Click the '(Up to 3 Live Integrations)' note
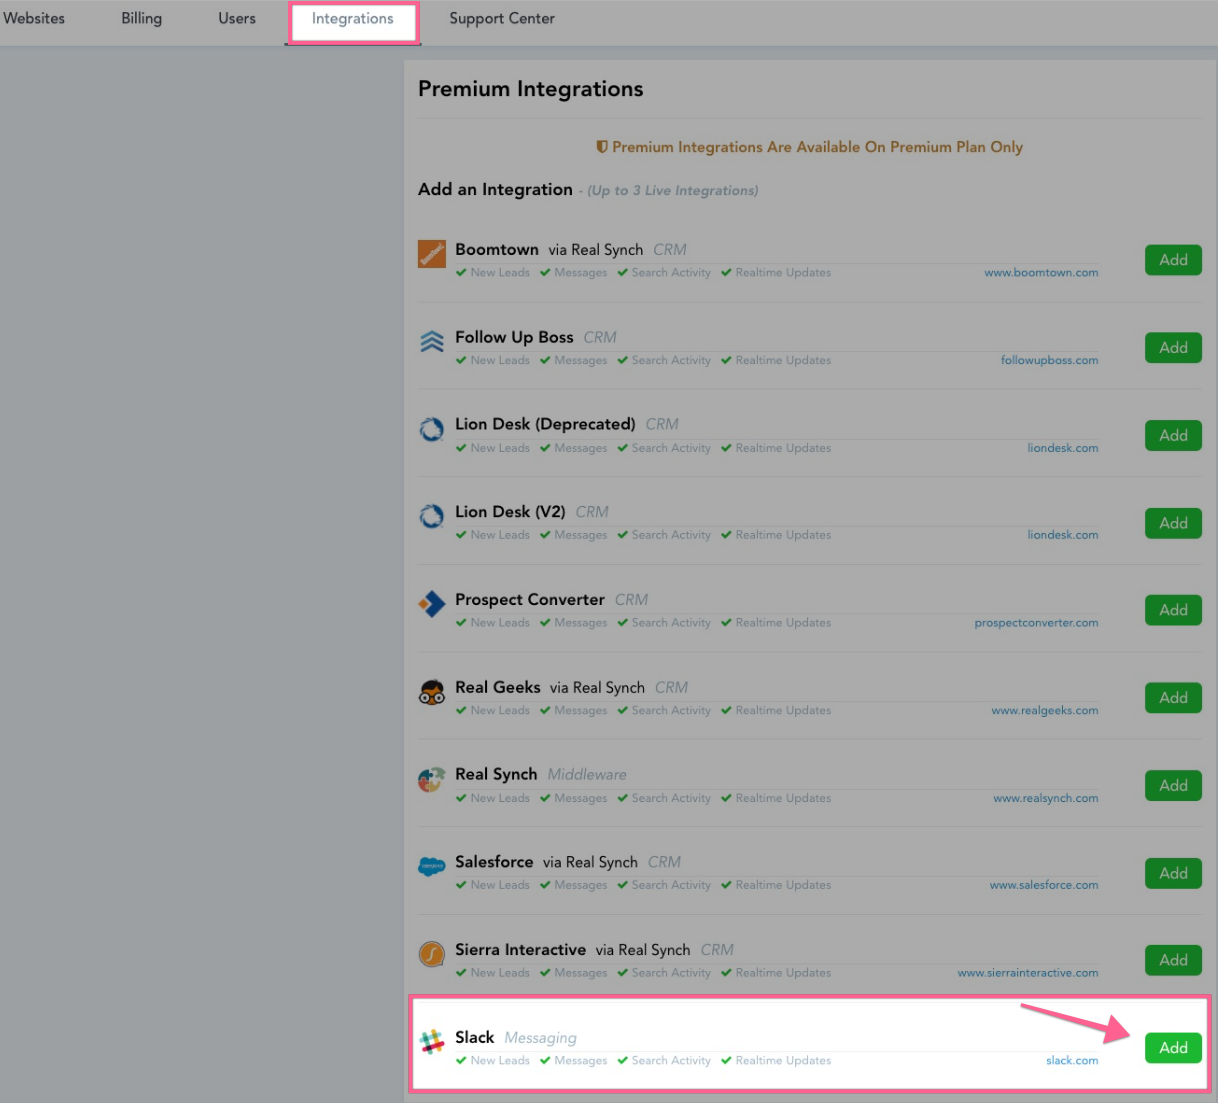This screenshot has height=1103, width=1218. coord(673,191)
